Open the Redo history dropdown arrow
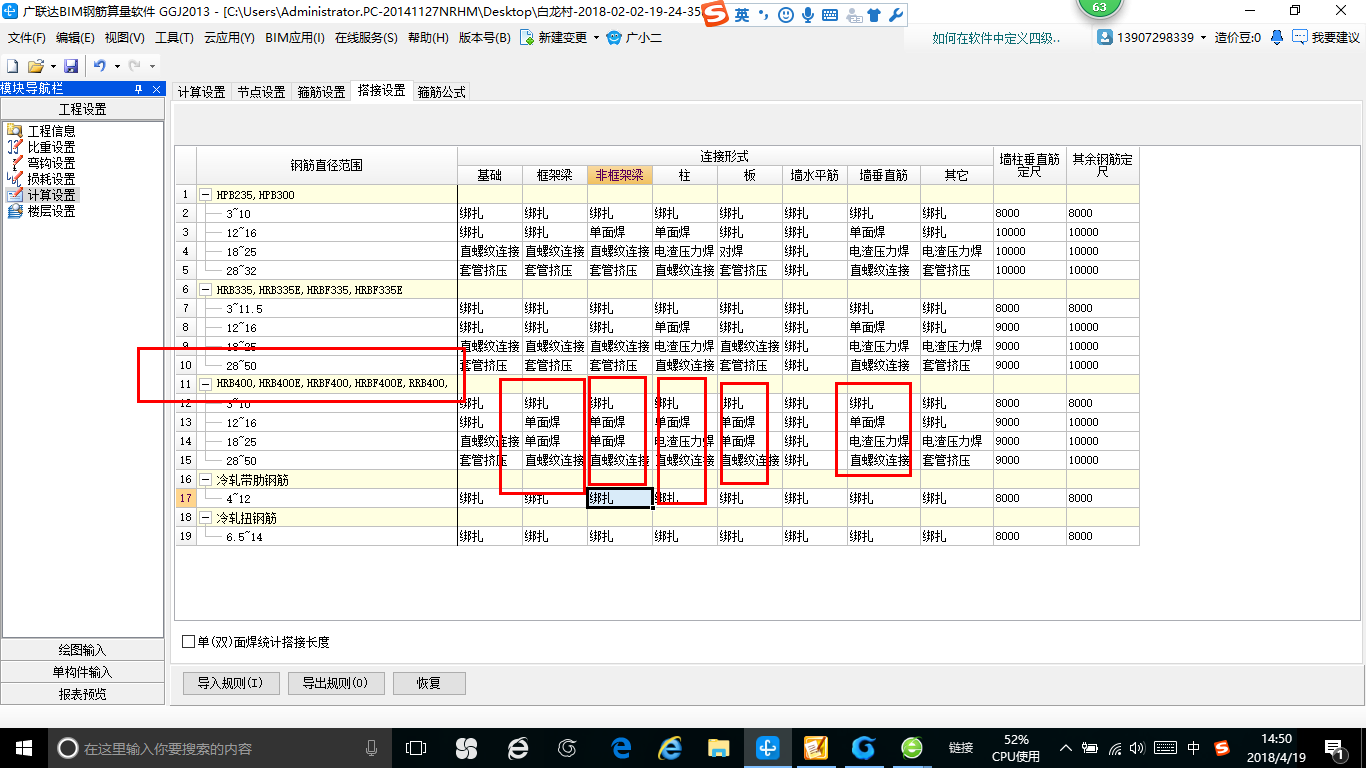1366x768 pixels. tap(152, 66)
